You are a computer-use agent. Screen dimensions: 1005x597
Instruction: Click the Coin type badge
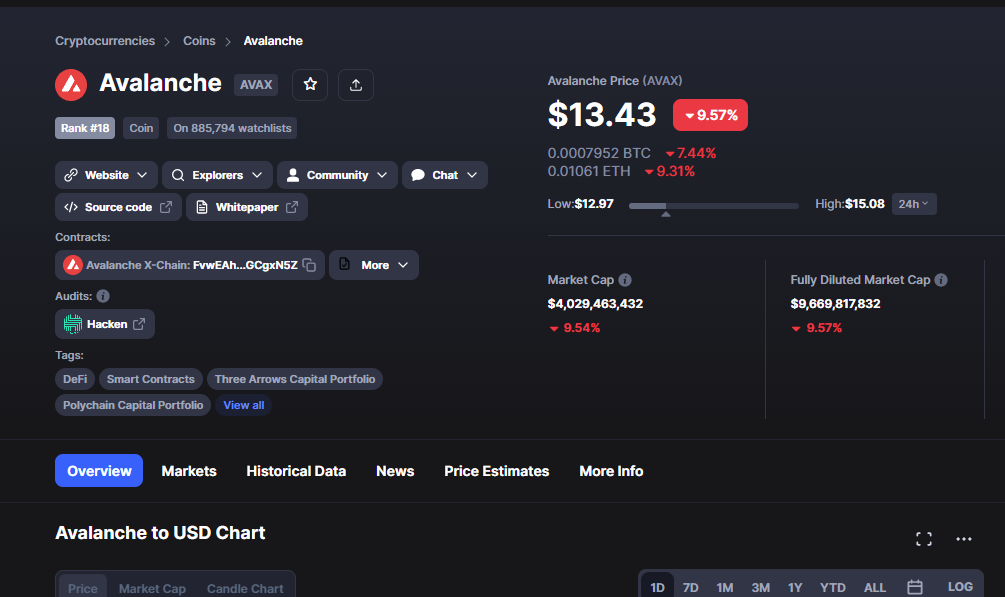141,128
